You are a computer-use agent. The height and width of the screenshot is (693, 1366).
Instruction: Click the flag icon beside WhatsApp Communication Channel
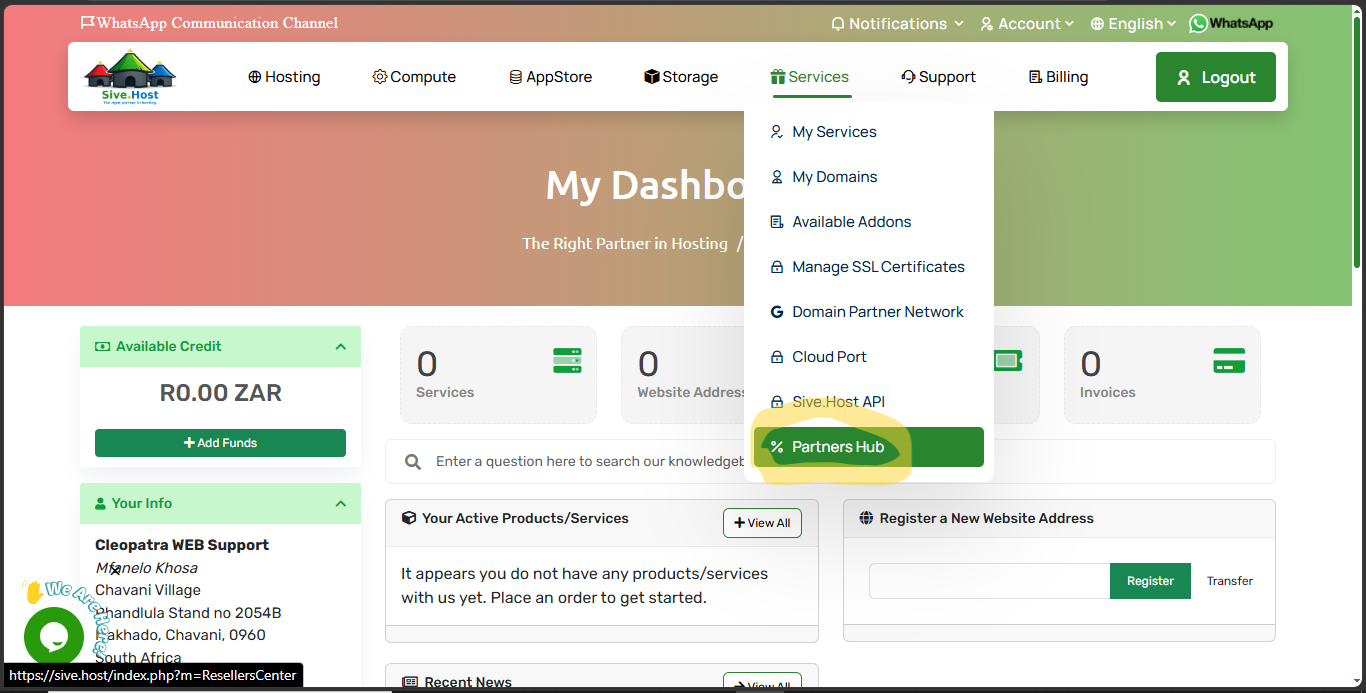(87, 23)
